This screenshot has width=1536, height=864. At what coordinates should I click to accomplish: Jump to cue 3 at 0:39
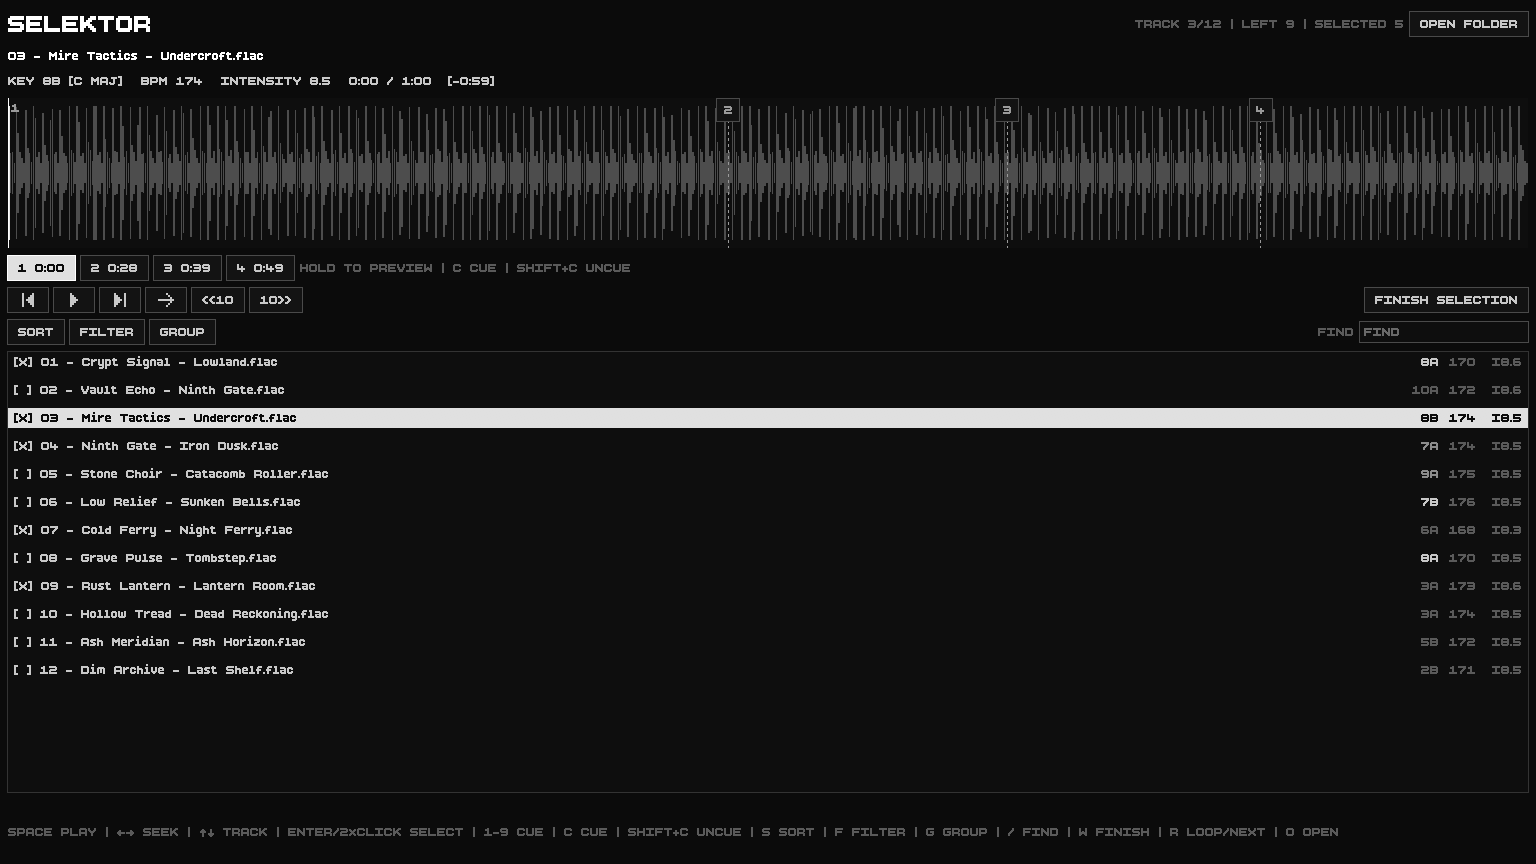187,268
